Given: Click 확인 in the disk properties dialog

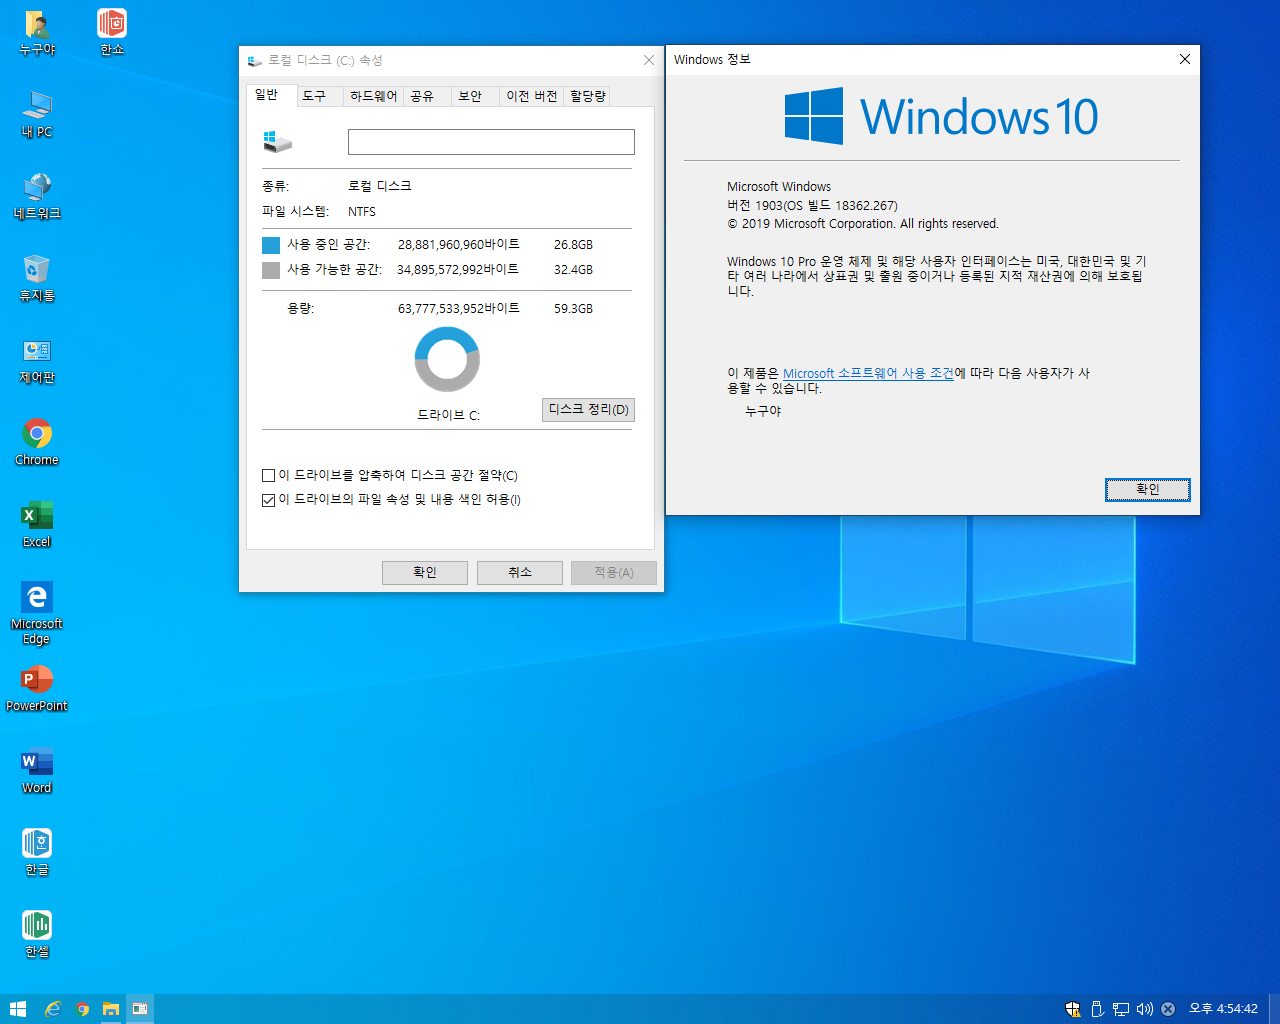Looking at the screenshot, I should tap(425, 572).
